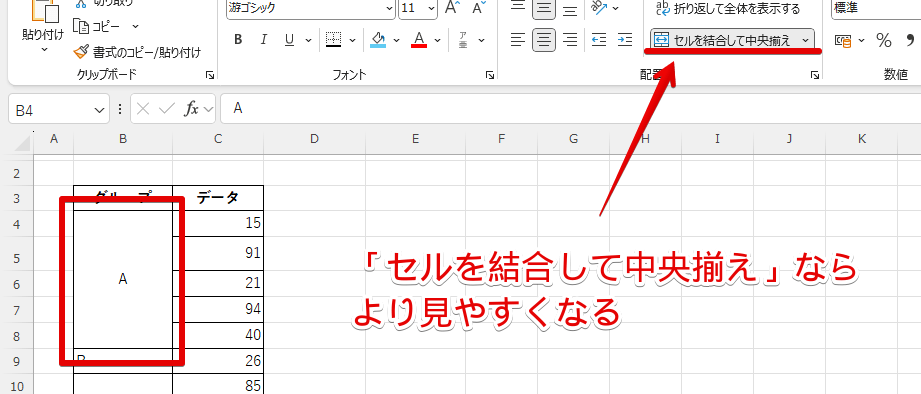Screen dimensions: 921x394
Task: Open the 配置 alignment dialog launcher
Action: (815, 75)
